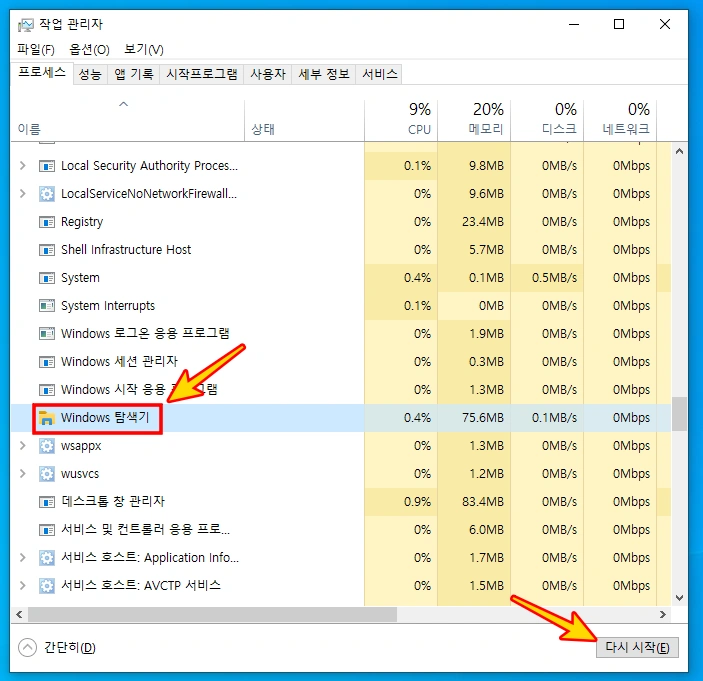Click the System process icon
This screenshot has width=703, height=681.
click(x=47, y=278)
